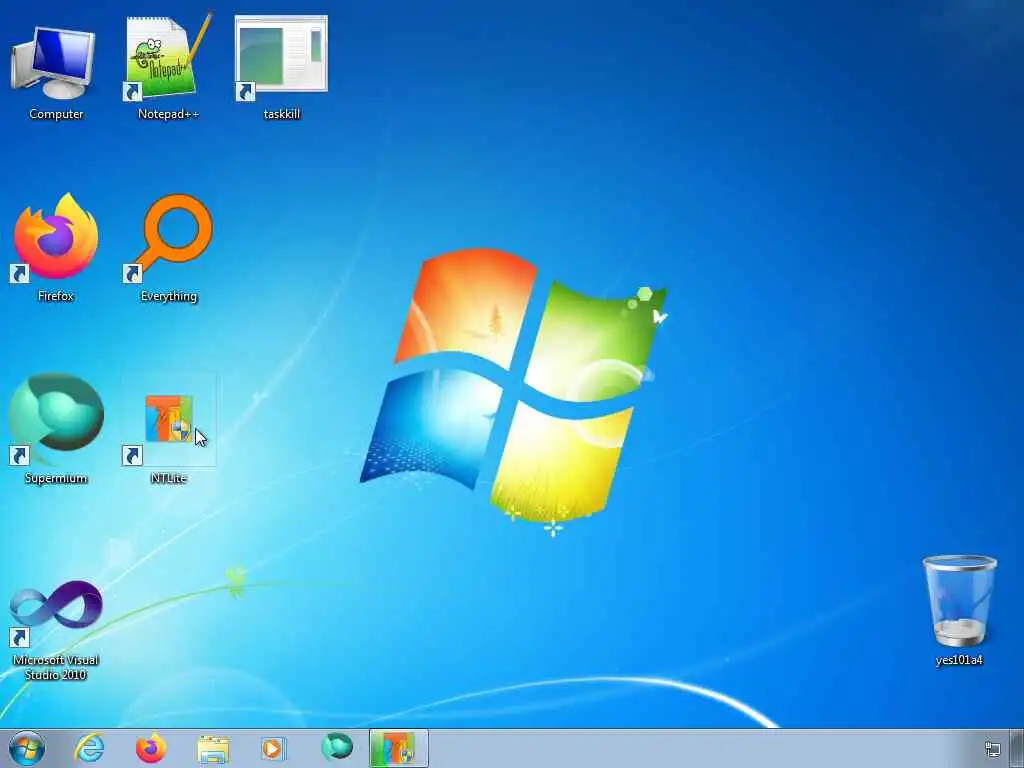
Task: Click the 'Everything' icon label text
Action: coord(168,296)
